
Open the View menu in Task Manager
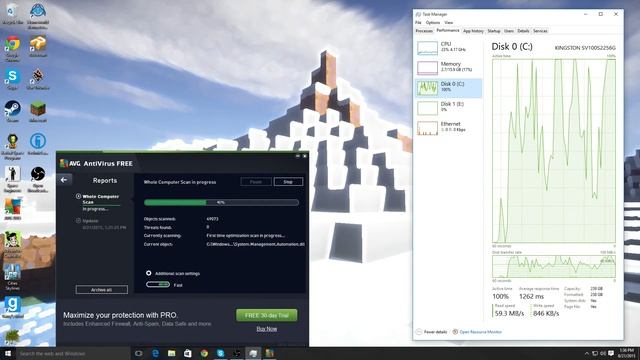point(449,23)
